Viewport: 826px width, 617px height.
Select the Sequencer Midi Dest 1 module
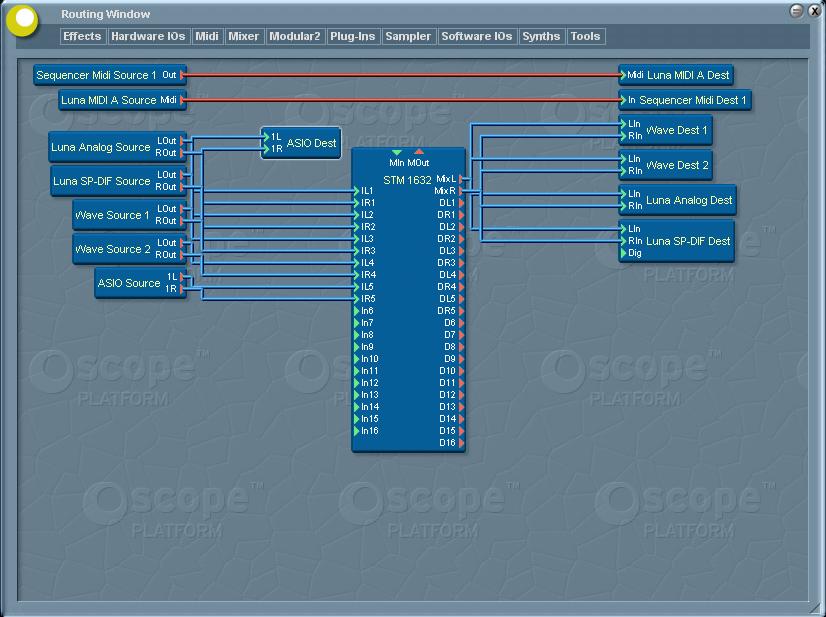coord(685,100)
